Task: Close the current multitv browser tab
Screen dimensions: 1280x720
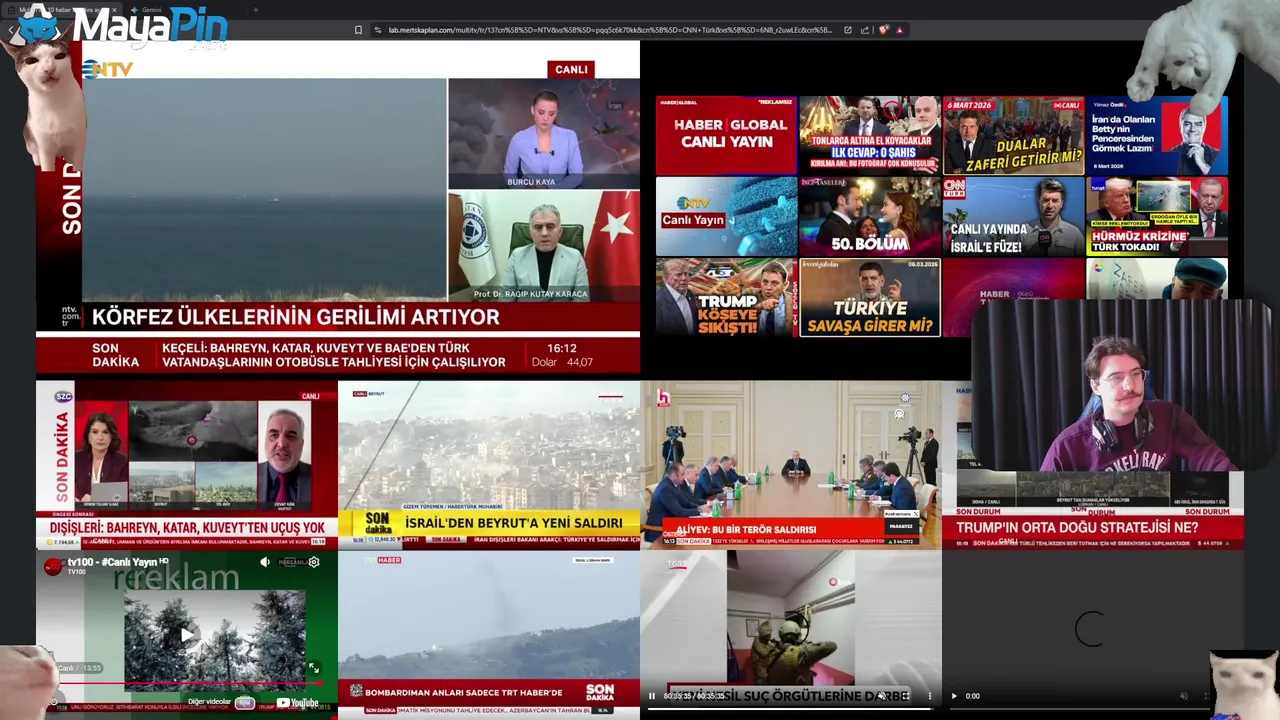Action: [x=113, y=10]
